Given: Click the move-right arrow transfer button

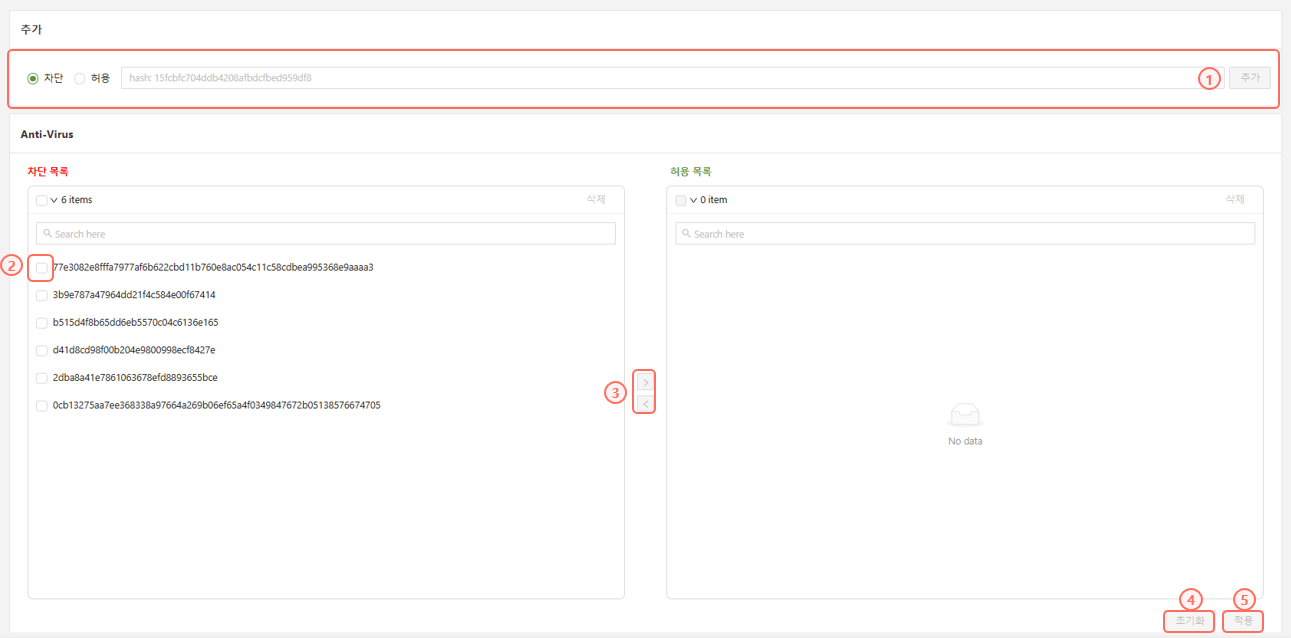Looking at the screenshot, I should (x=645, y=382).
